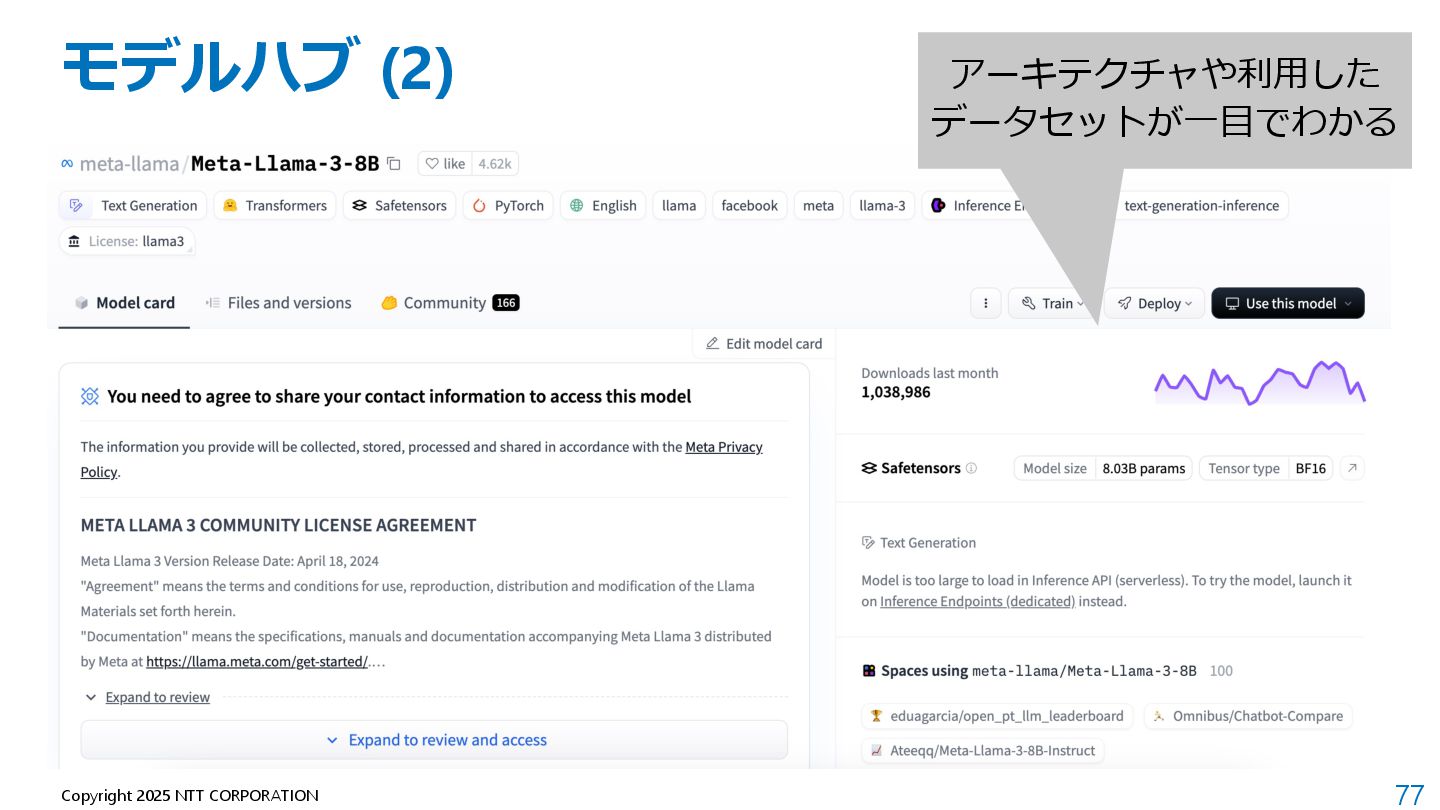Select the English language tag
1440x810 pixels.
603,206
